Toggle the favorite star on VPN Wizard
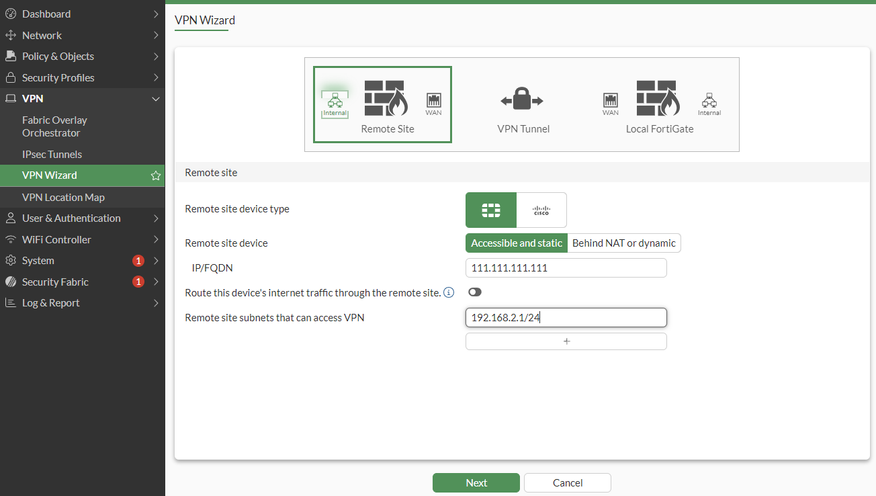Image resolution: width=876 pixels, height=496 pixels. pyautogui.click(x=155, y=175)
